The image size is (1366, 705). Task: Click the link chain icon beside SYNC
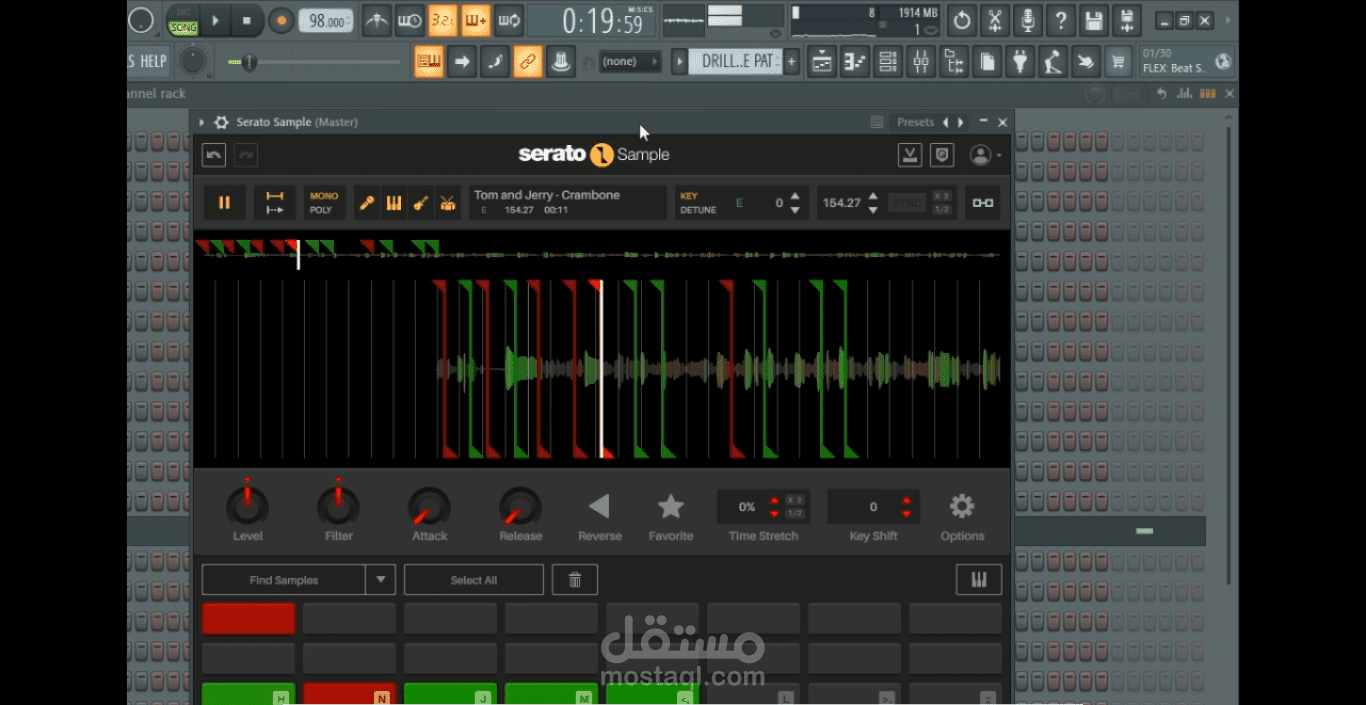coord(983,203)
